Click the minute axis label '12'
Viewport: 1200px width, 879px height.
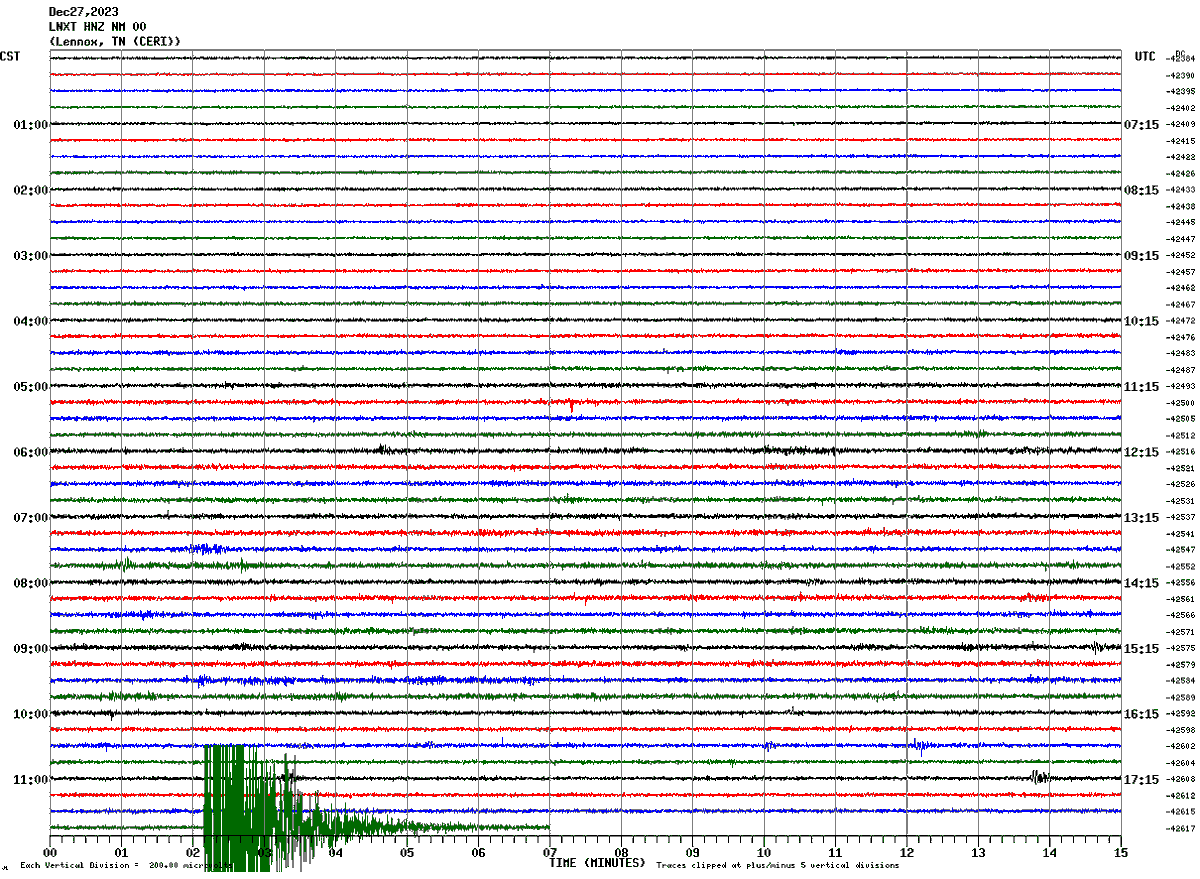(x=907, y=853)
